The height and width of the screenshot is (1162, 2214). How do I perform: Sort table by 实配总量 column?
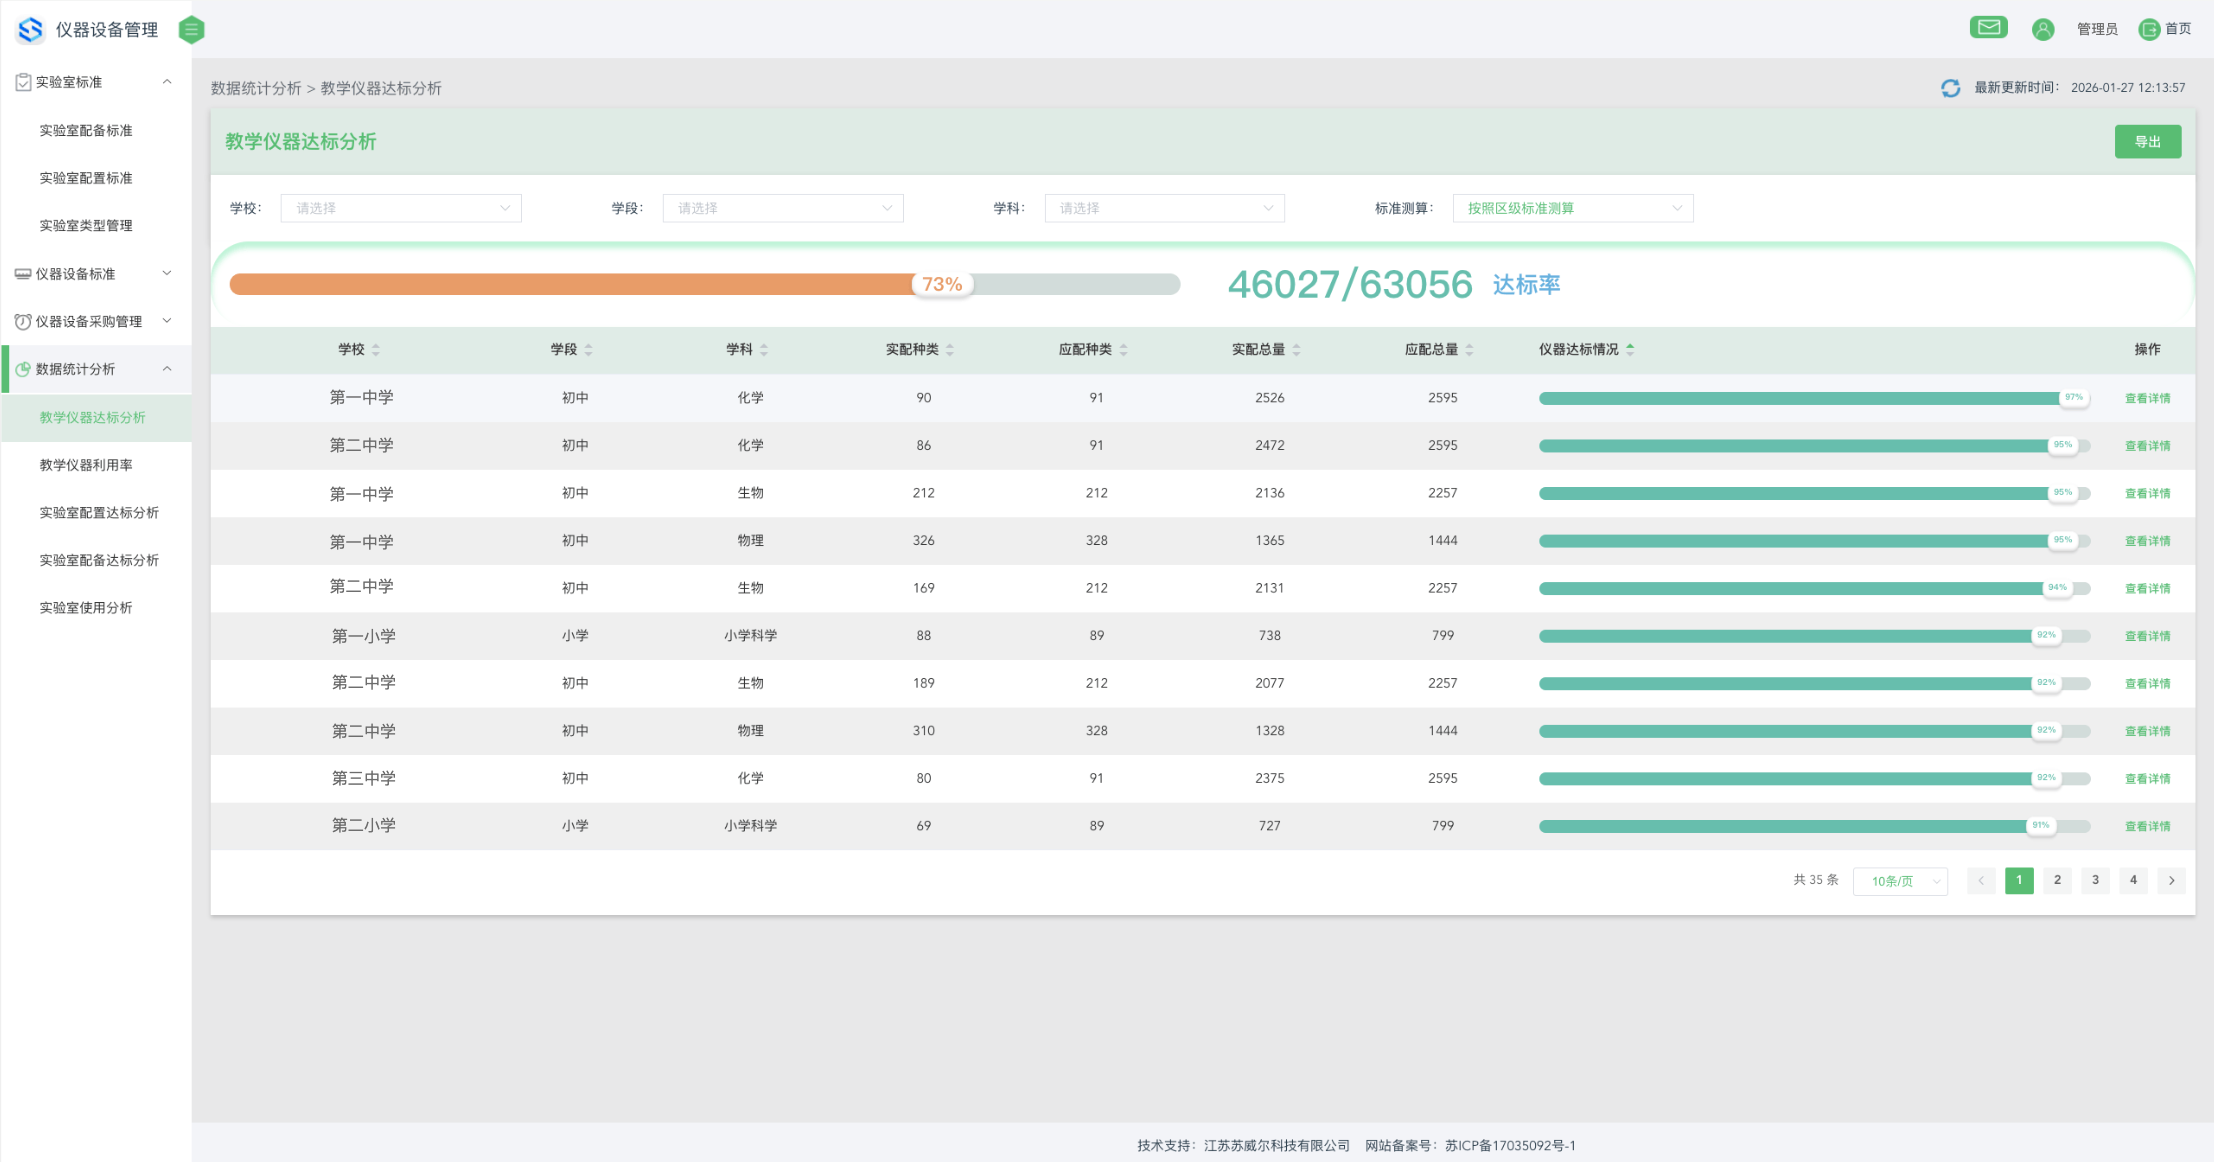(1296, 349)
